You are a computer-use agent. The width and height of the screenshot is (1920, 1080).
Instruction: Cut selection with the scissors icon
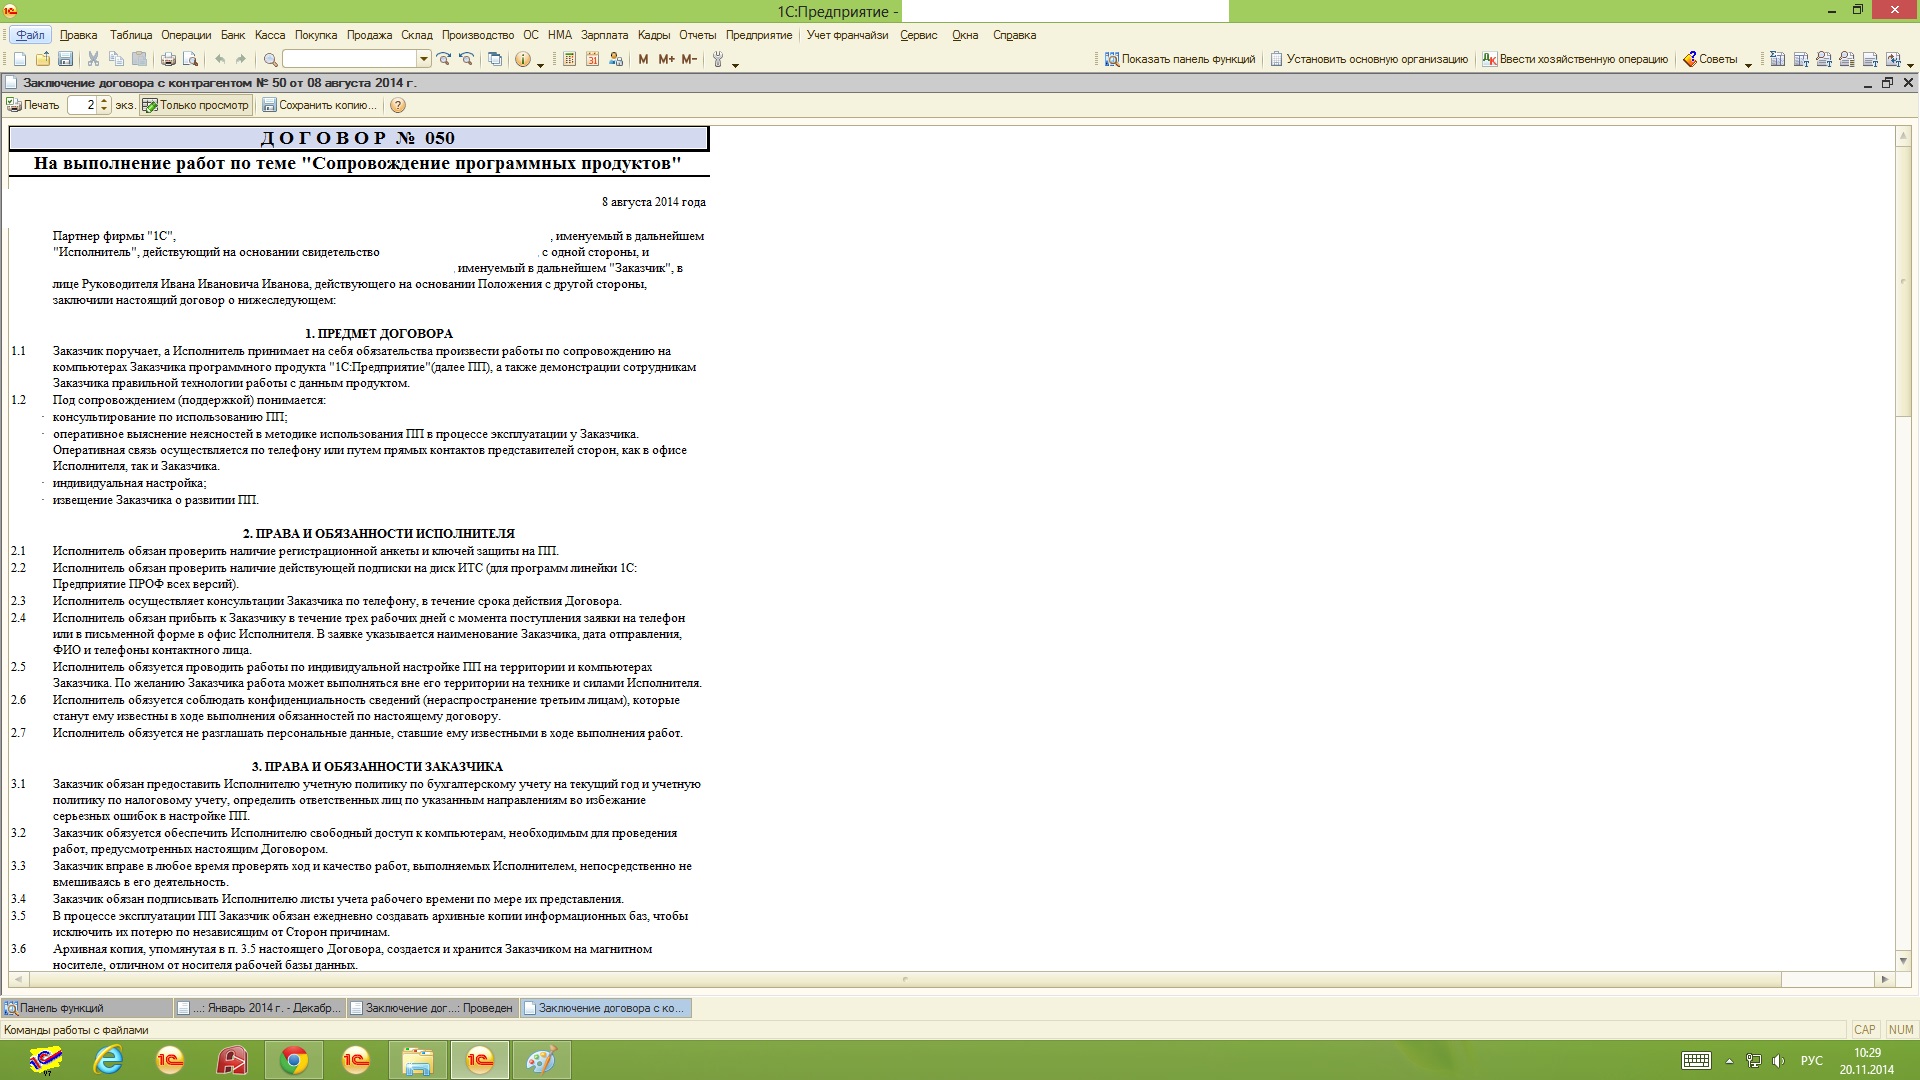click(93, 59)
